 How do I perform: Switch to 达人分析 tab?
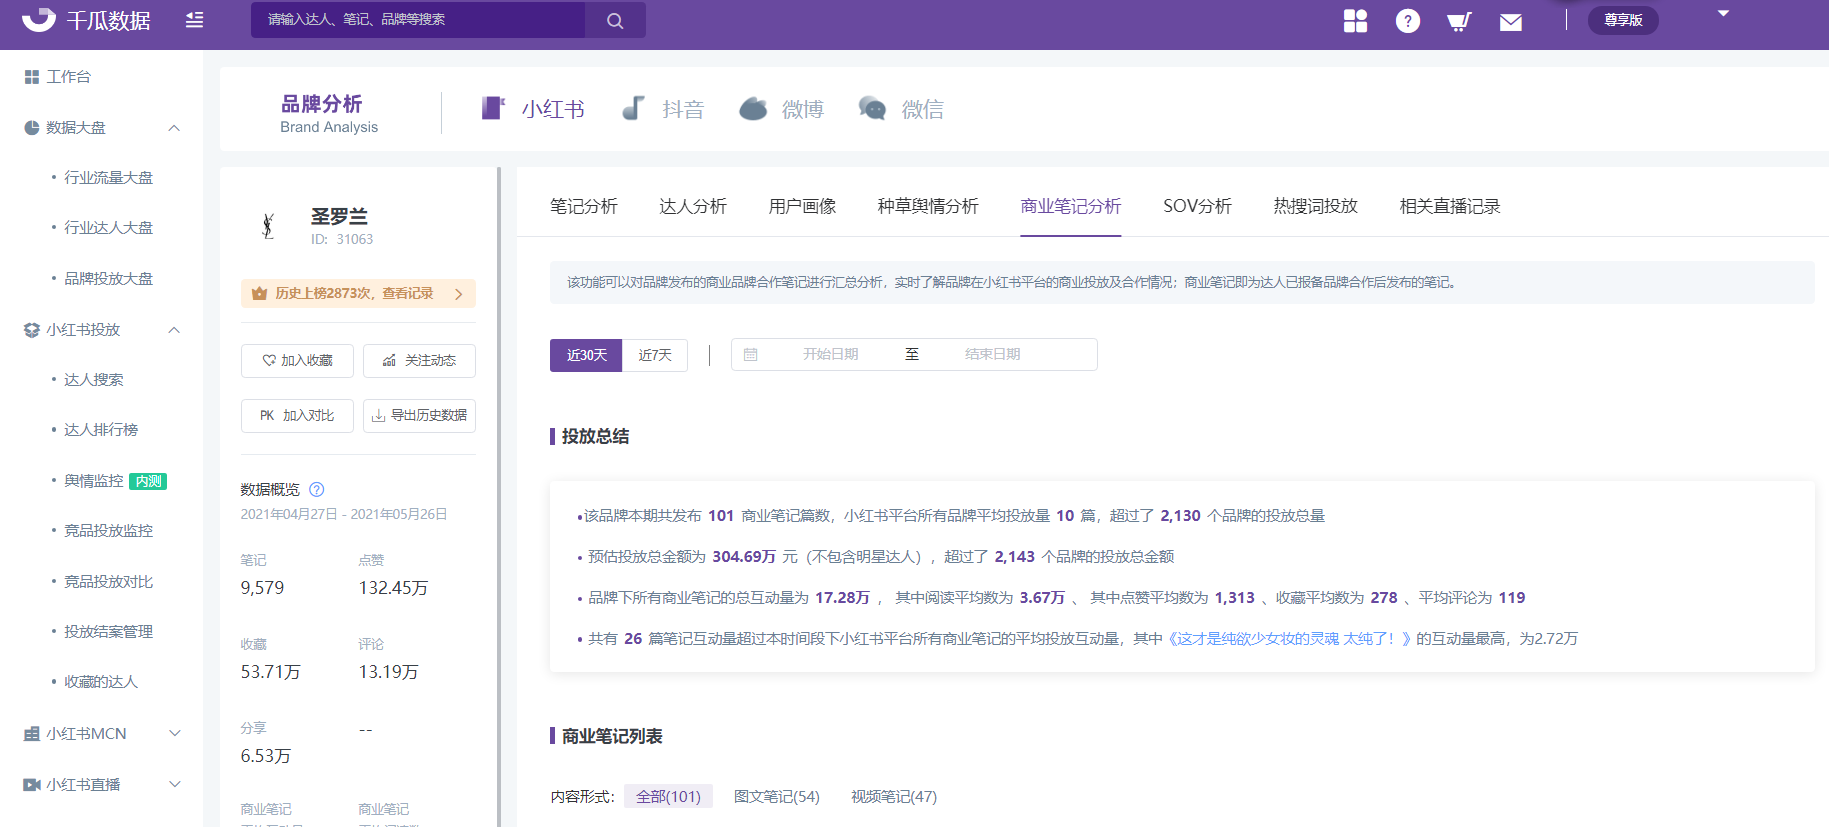tap(693, 206)
